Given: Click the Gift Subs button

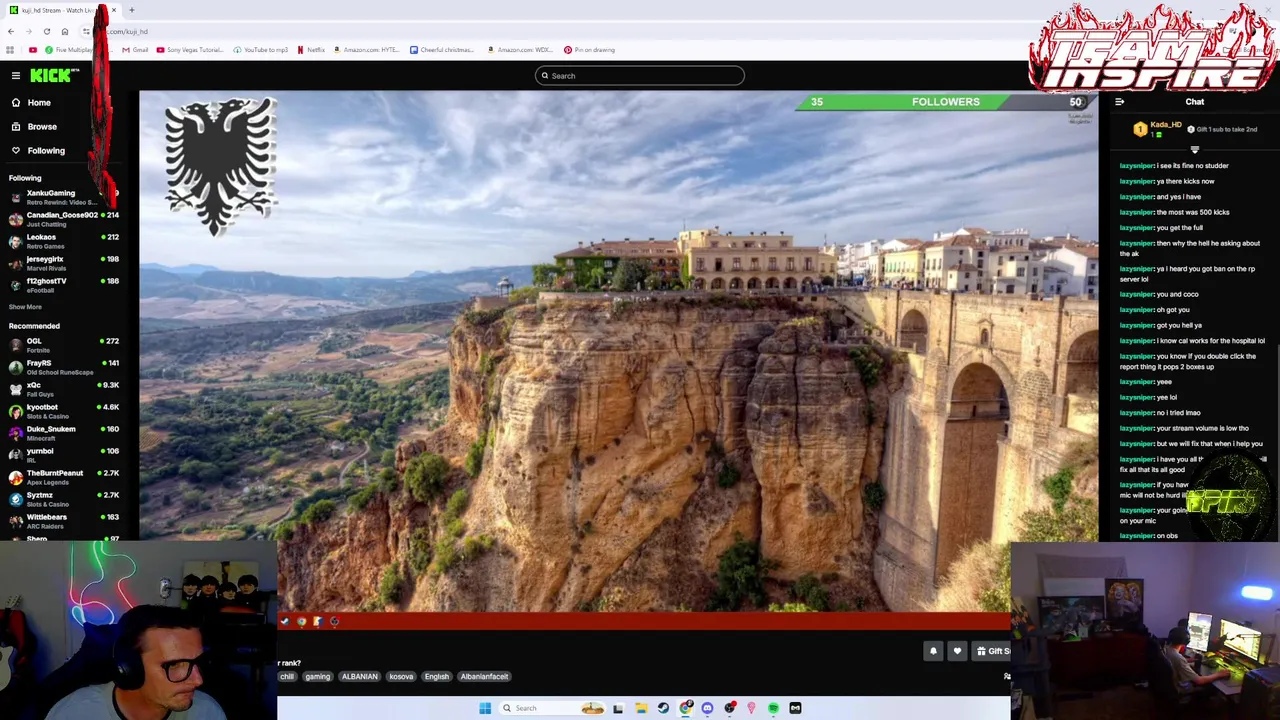Looking at the screenshot, I should (x=993, y=651).
